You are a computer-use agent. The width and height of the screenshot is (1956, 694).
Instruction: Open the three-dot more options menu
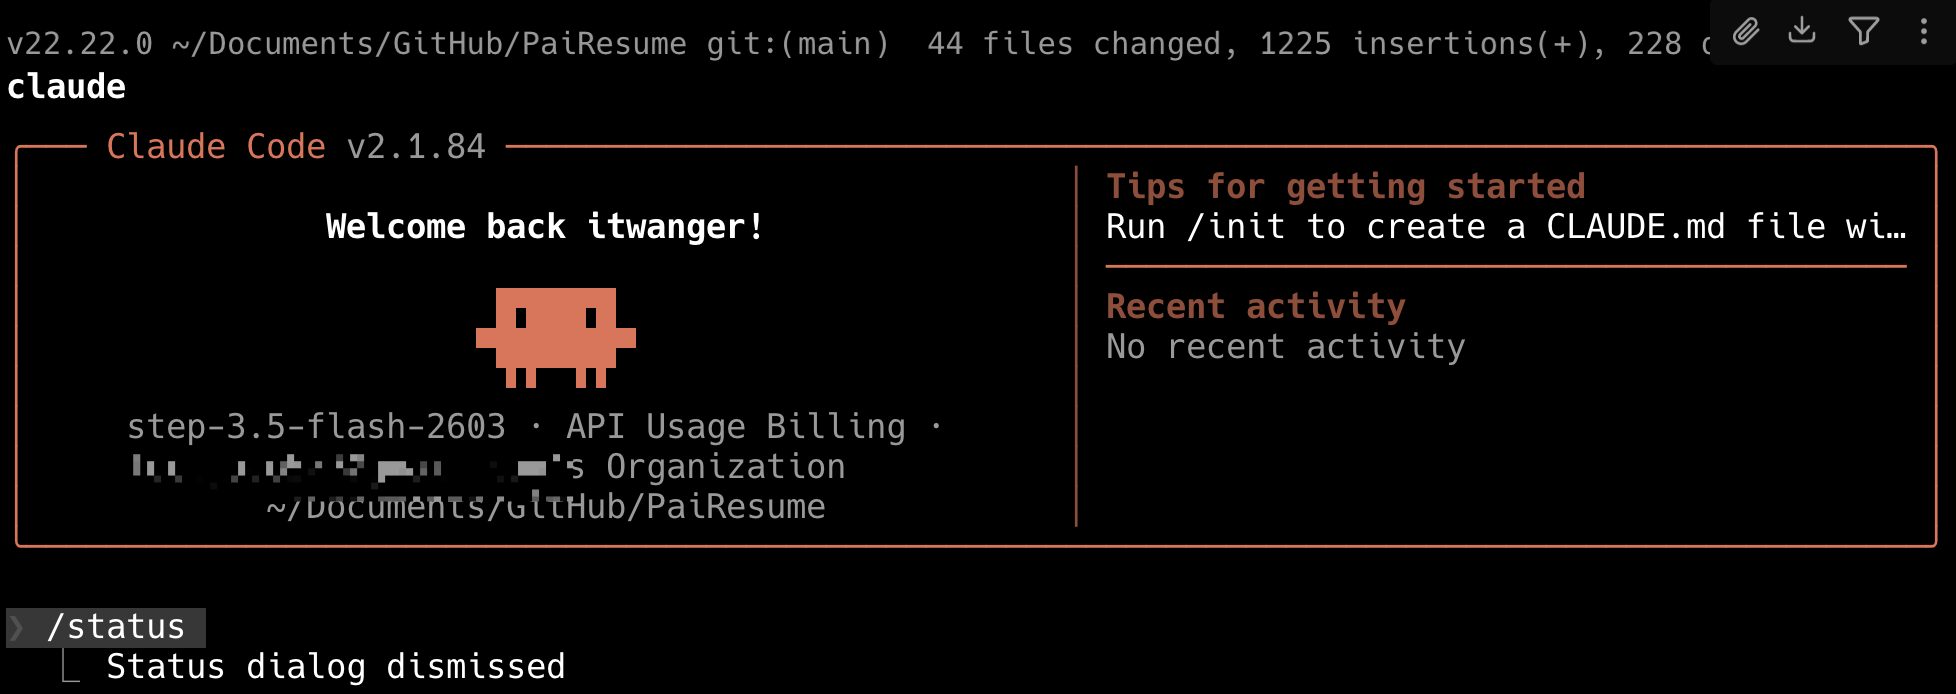(1923, 31)
